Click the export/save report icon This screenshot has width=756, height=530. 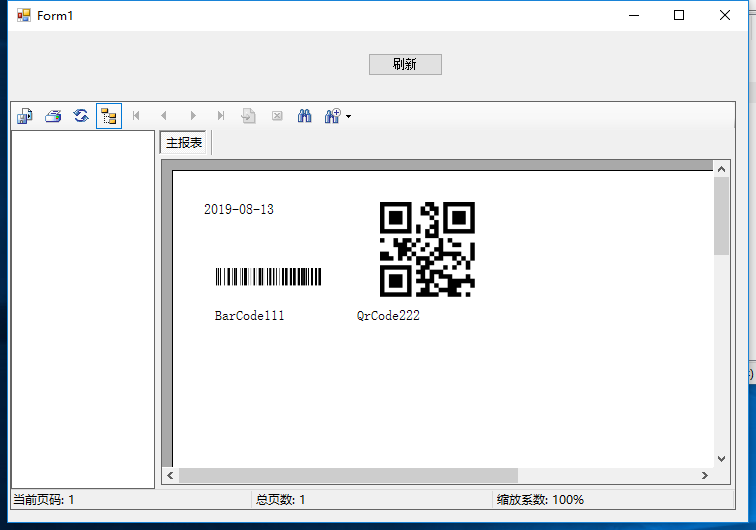[25, 116]
